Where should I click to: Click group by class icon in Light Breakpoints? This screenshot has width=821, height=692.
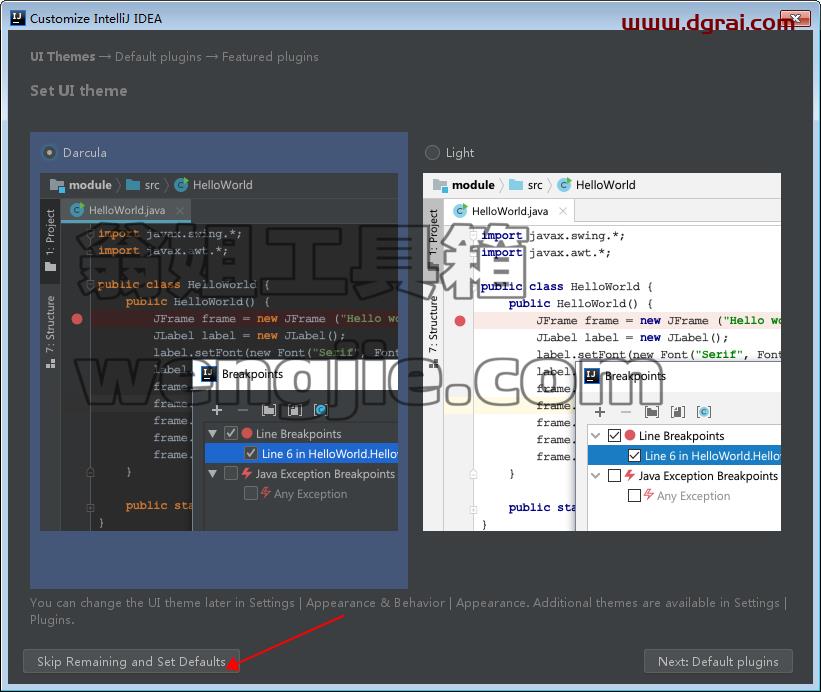(x=704, y=412)
